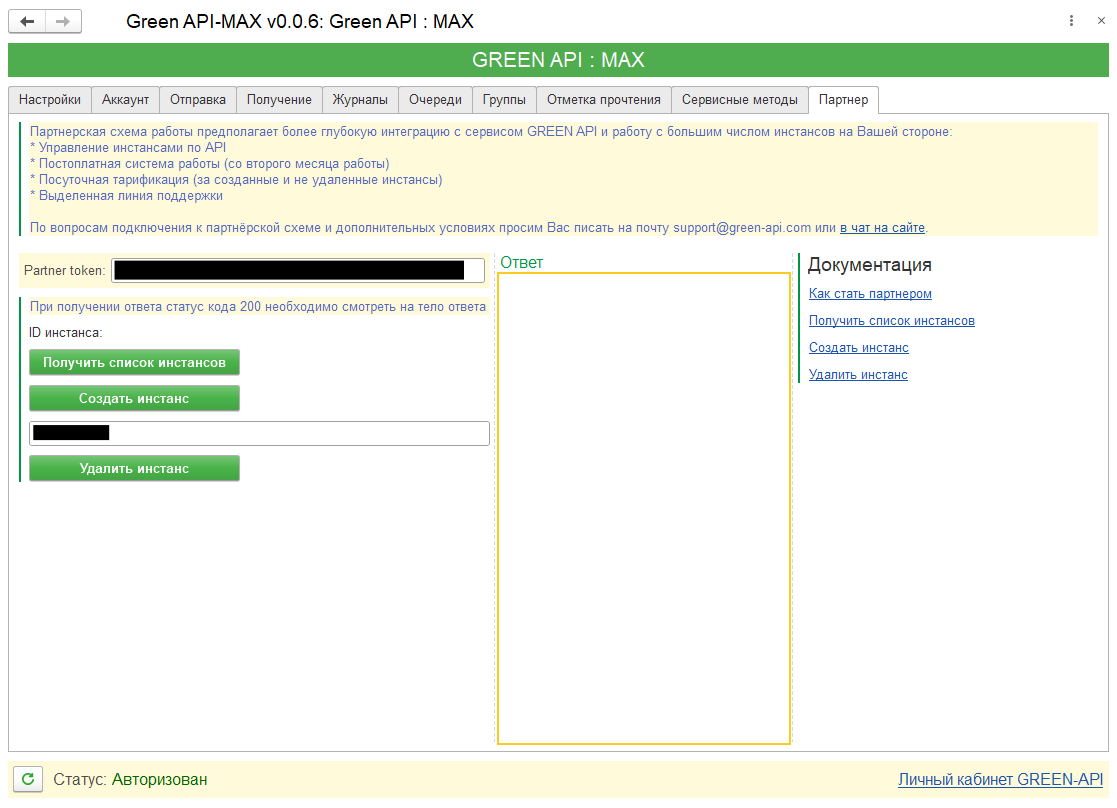1117x808 pixels.
Task: Go to the Отправка tab
Action: (198, 100)
